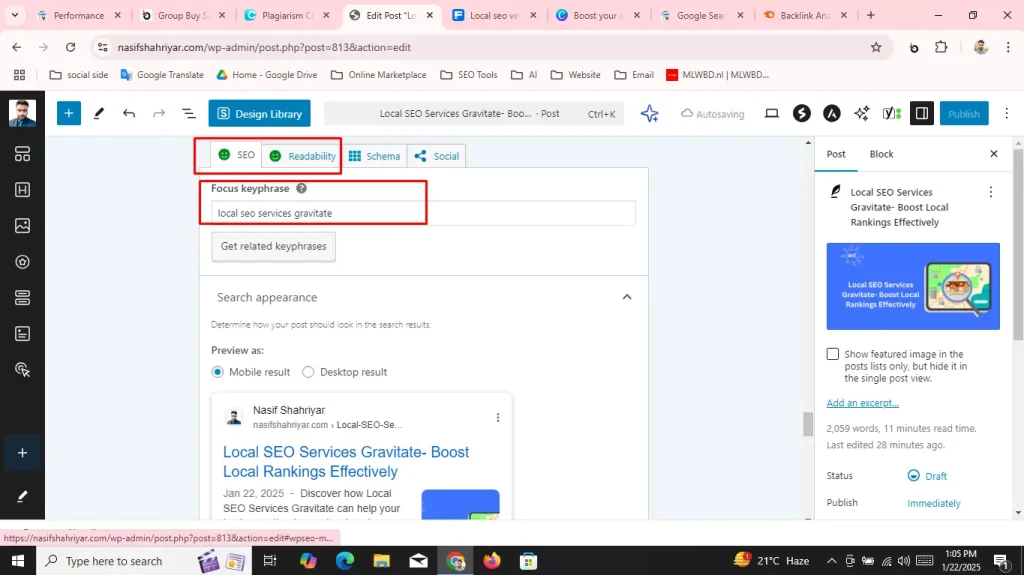Open the document overview list icon
Screen dimensions: 1024x575
coord(189,114)
